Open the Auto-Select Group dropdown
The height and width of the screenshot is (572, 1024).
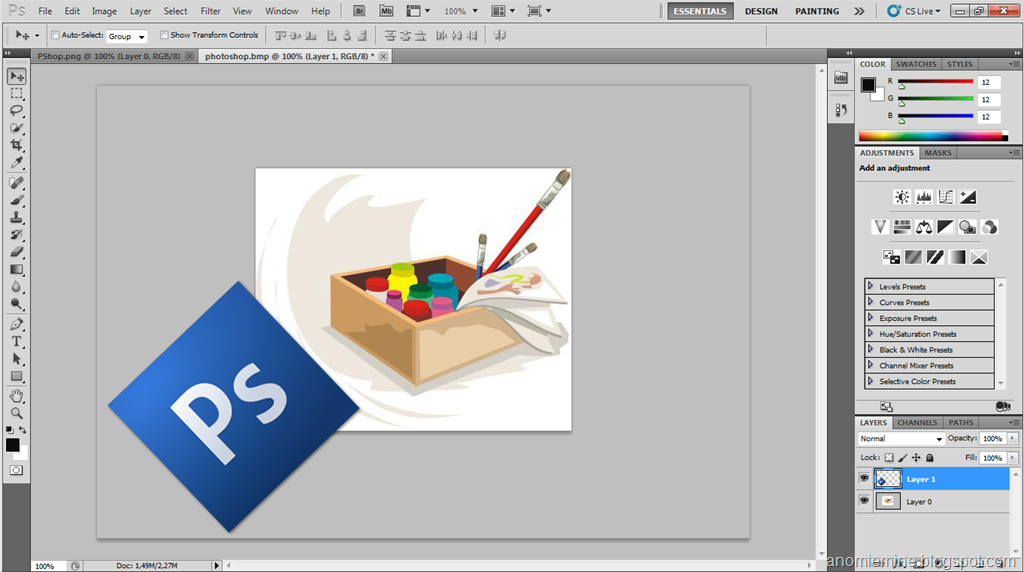point(127,37)
